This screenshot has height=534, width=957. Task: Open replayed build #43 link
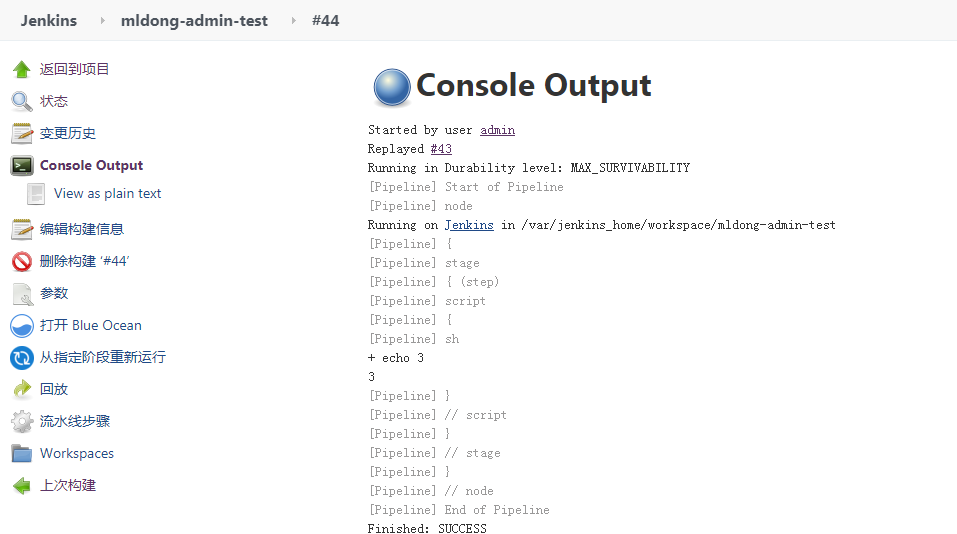[x=441, y=149]
